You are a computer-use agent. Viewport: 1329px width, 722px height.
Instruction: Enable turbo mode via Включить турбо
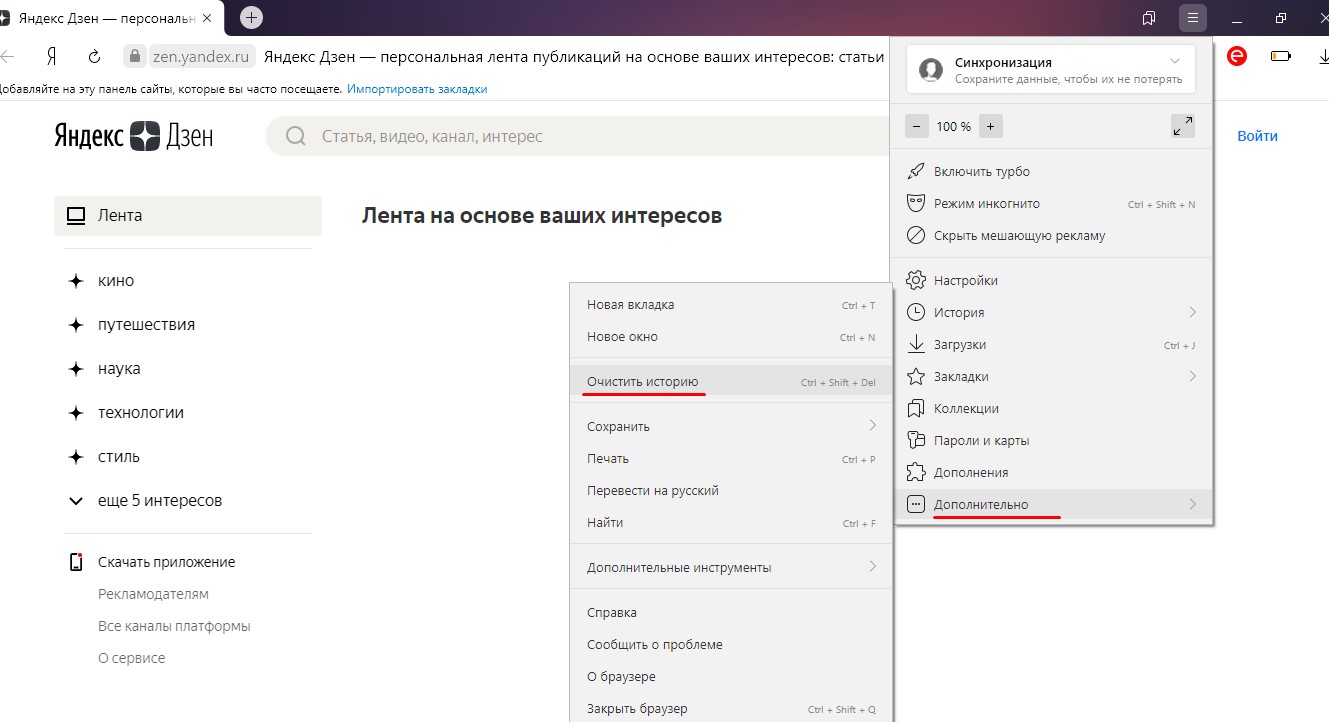pos(1052,171)
